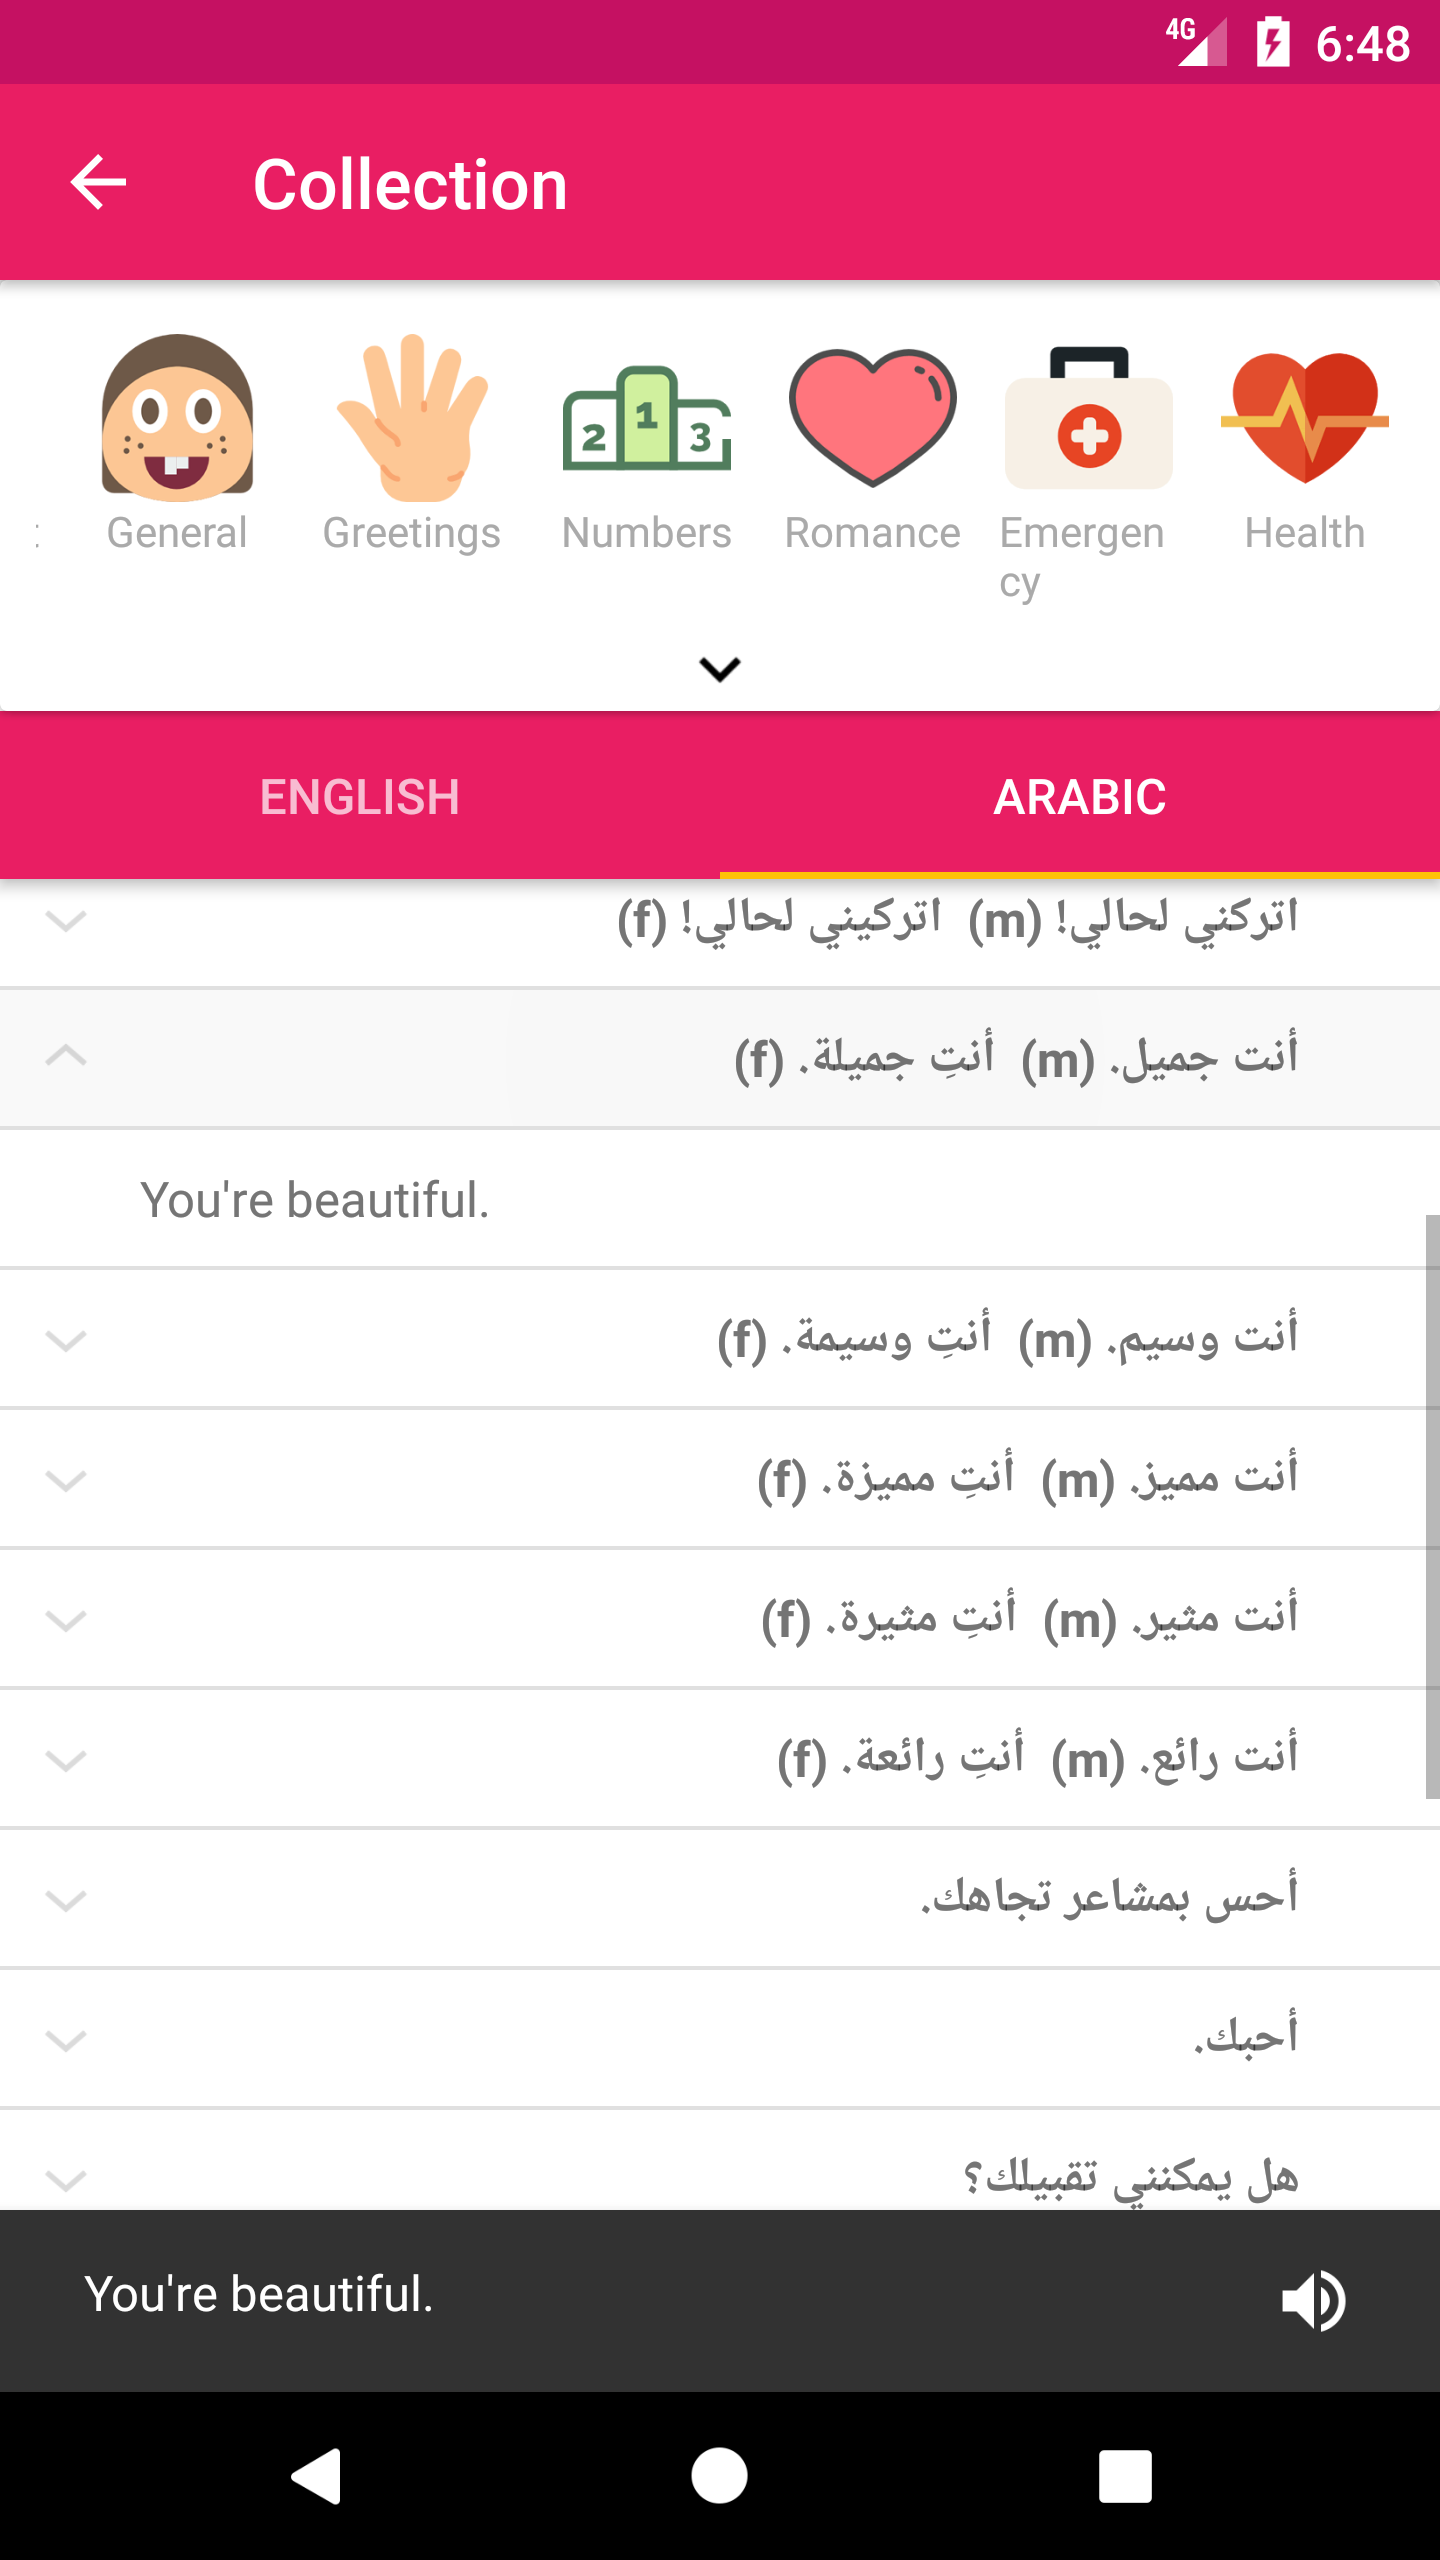Viewport: 1440px width, 2560px height.
Task: Switch to the ARABIC tab
Action: pos(1080,797)
